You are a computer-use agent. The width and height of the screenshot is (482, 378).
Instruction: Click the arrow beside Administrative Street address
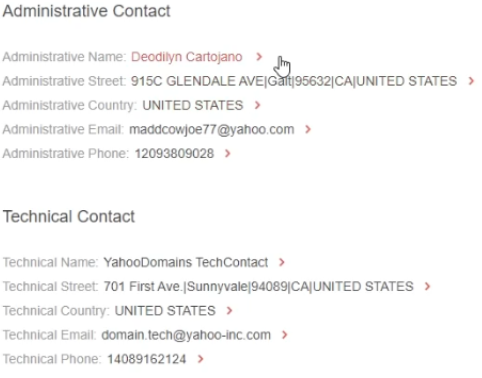coord(471,81)
